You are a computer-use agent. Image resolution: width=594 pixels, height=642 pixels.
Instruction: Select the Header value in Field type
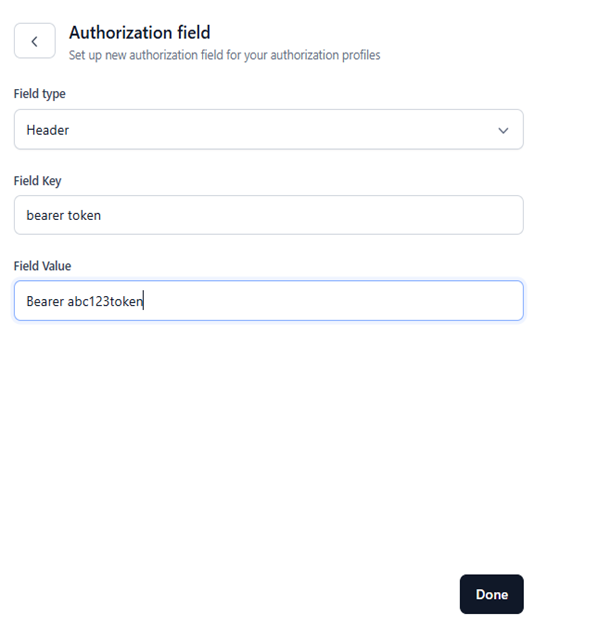(x=47, y=130)
